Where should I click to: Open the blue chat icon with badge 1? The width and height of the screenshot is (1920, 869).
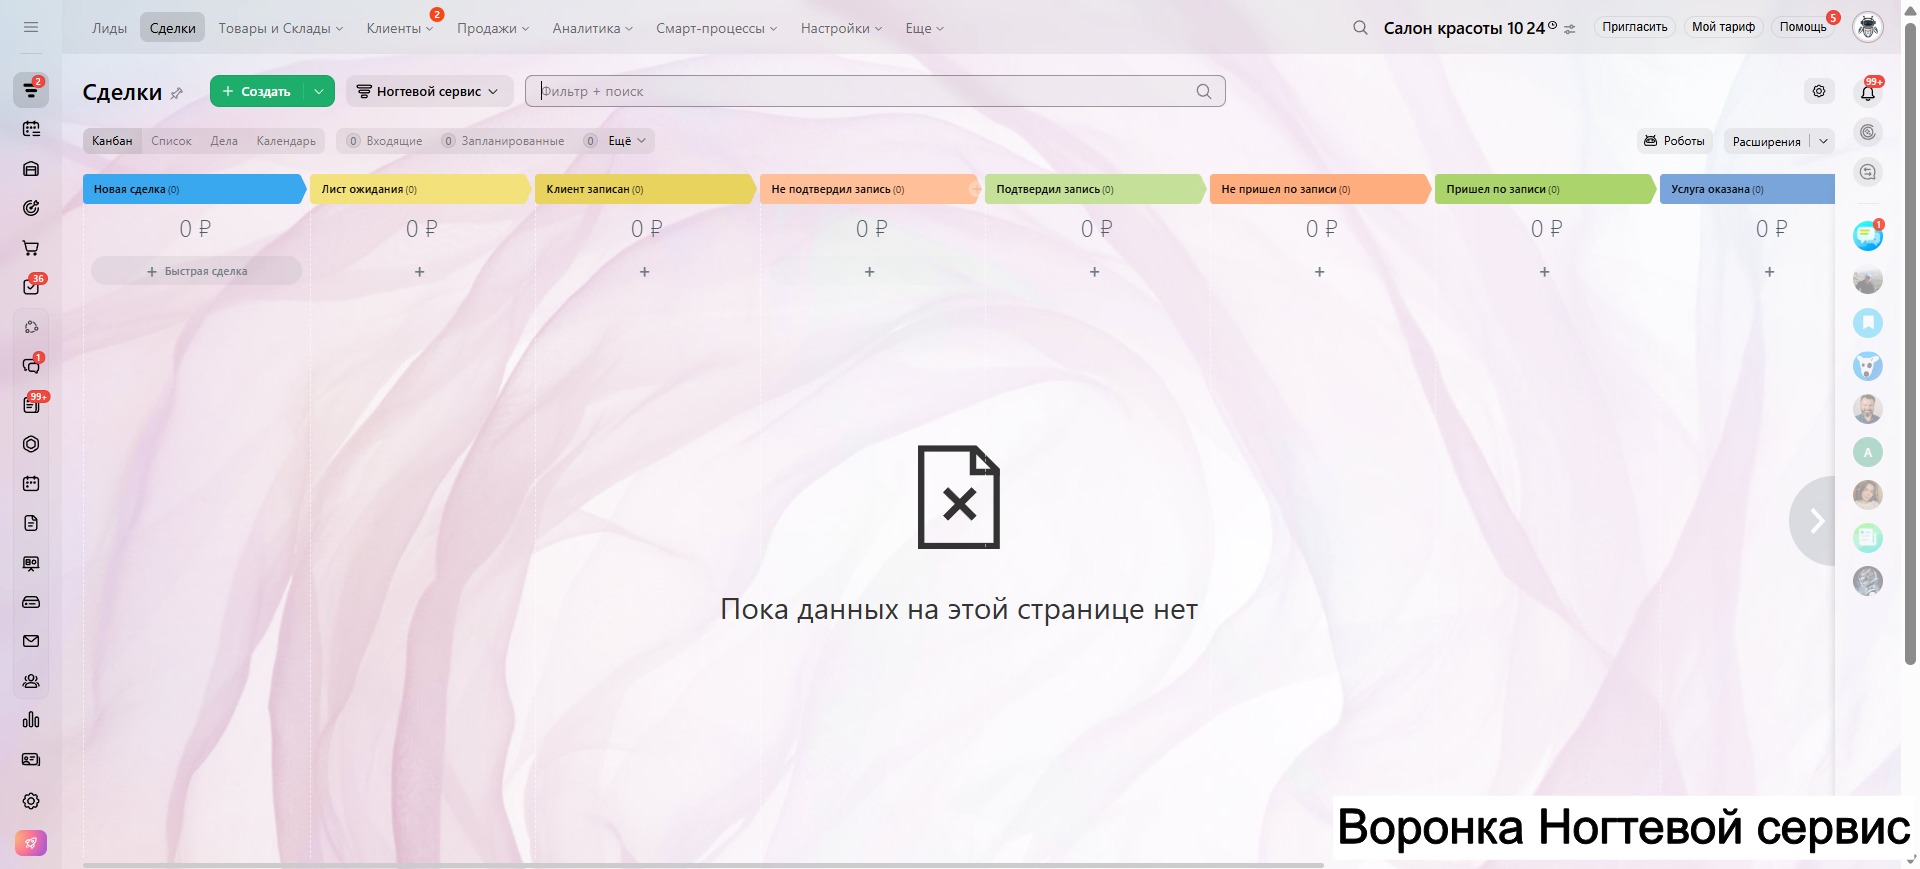point(1868,236)
